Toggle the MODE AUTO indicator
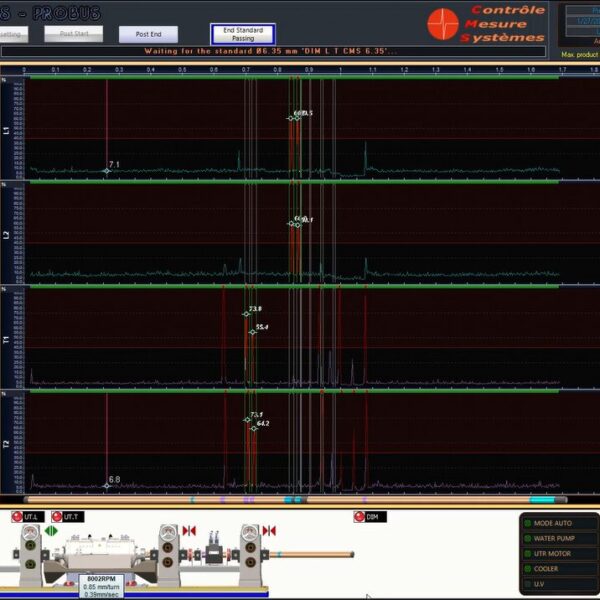The image size is (600, 600). coord(528,523)
